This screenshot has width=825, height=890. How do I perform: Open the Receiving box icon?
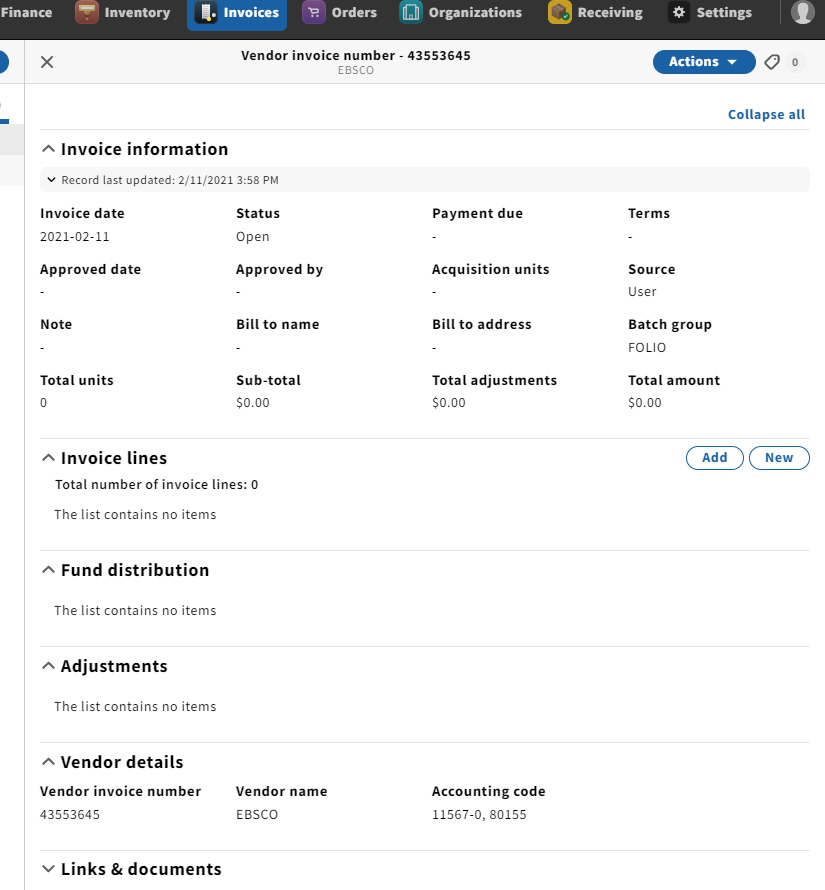(559, 12)
